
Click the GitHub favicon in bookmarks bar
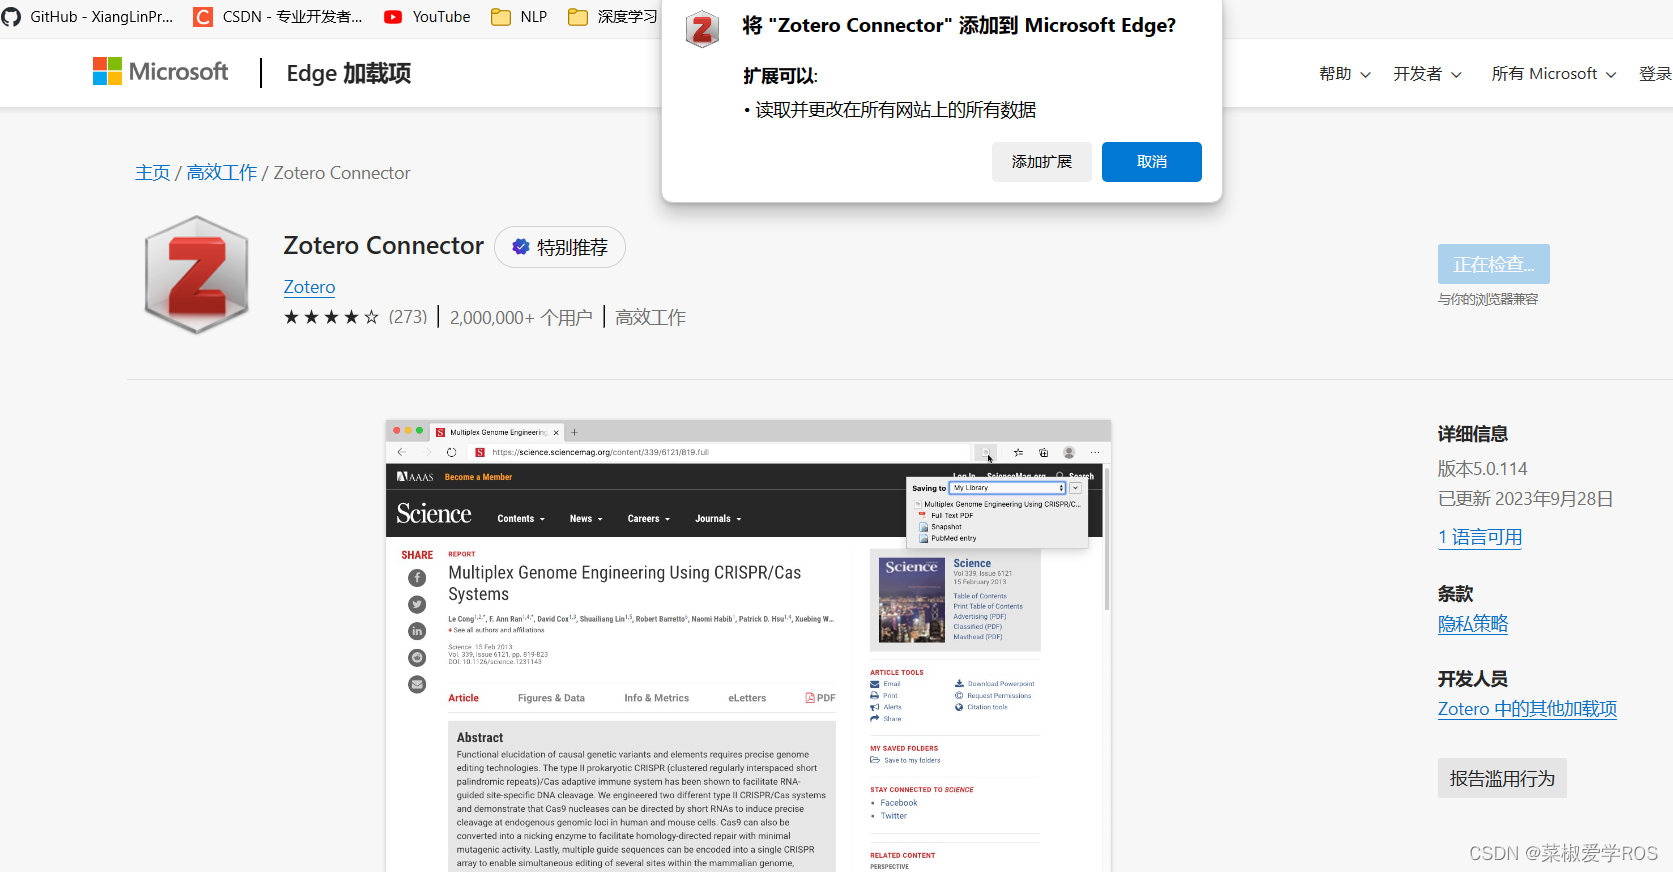click(x=11, y=17)
